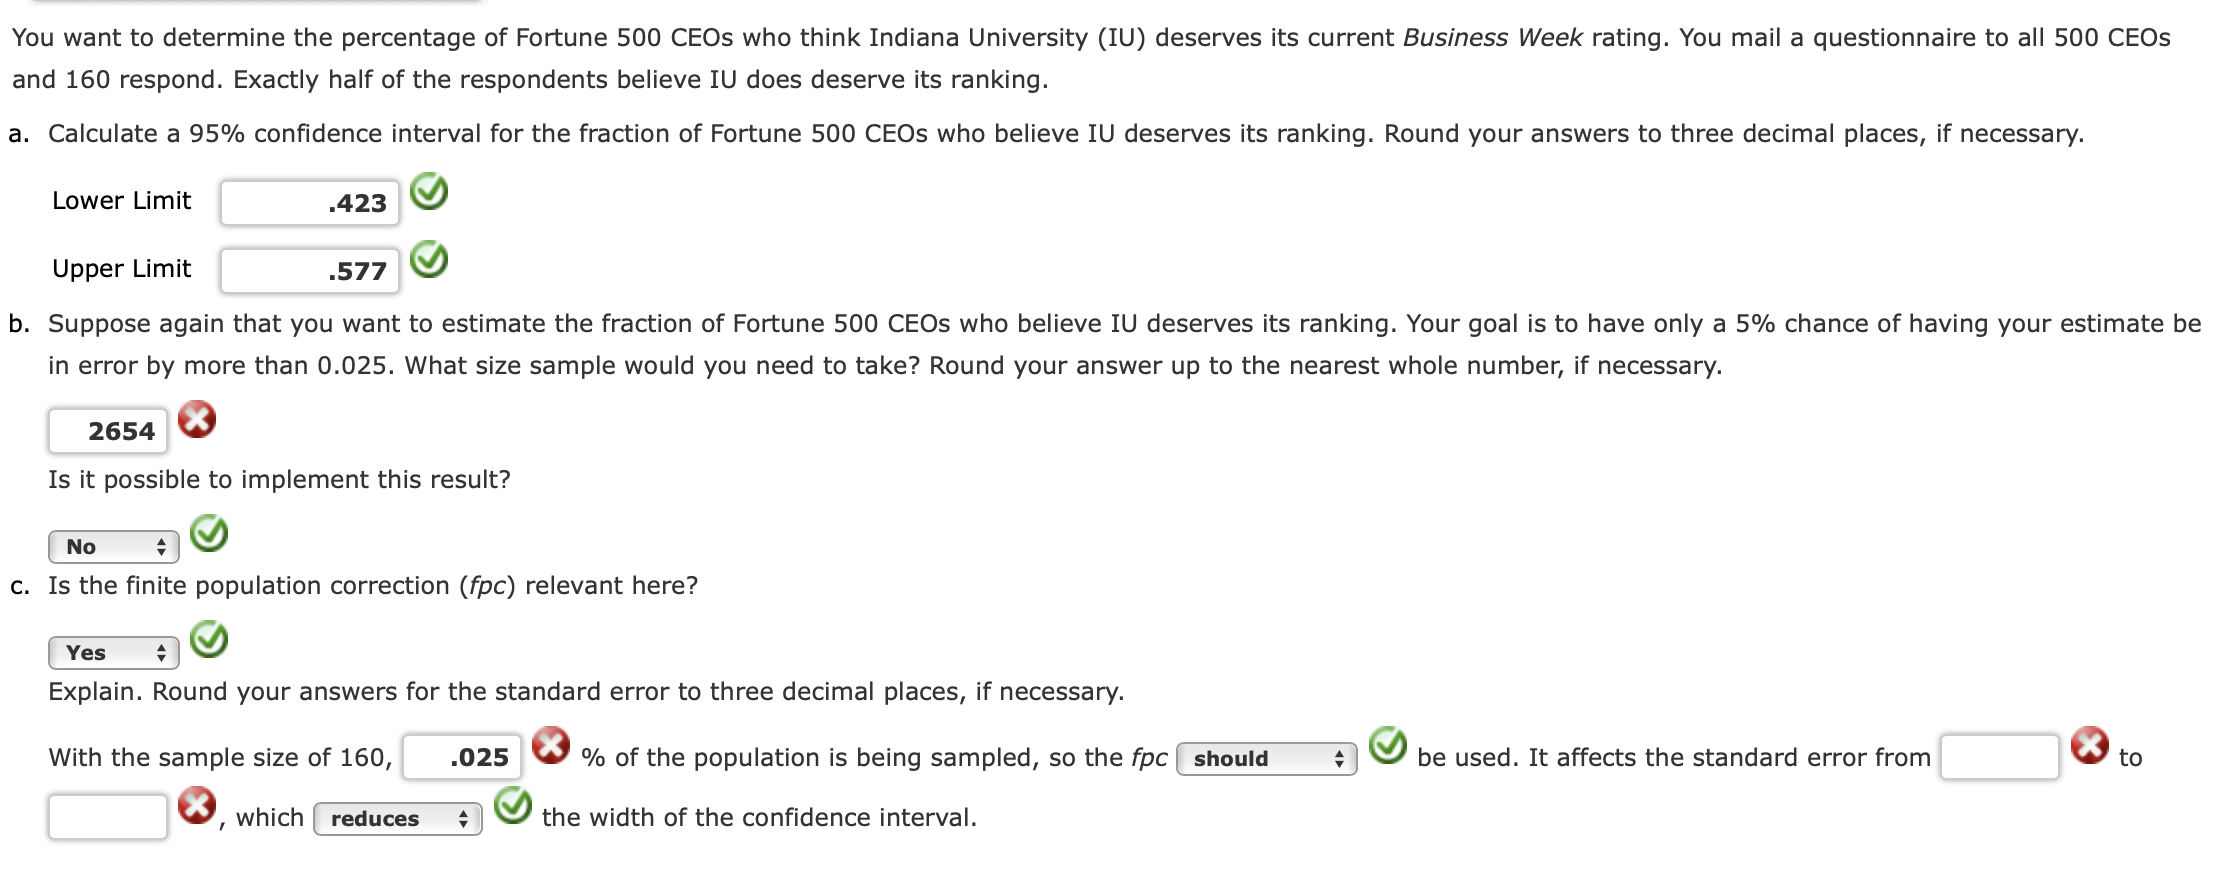Open the should dropdown in the explanation sentence
The width and height of the screenshot is (2228, 870).
[x=1265, y=757]
